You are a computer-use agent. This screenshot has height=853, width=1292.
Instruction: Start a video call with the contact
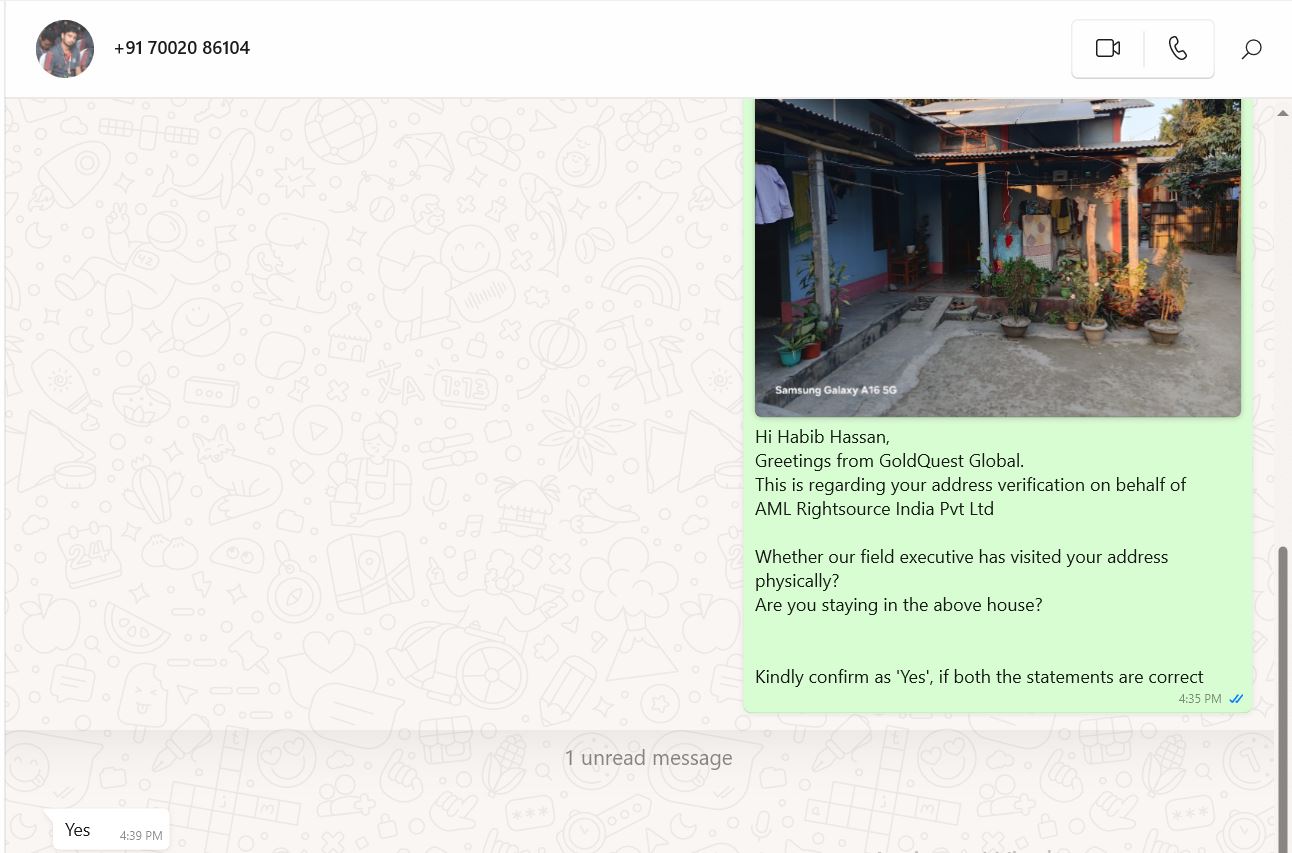click(1108, 48)
